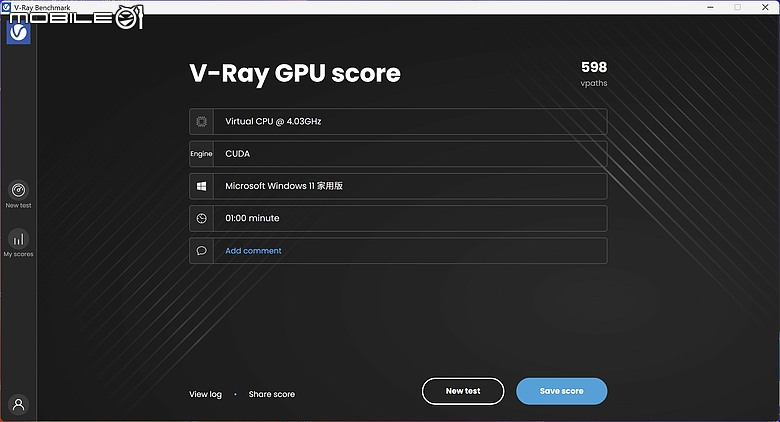Click the clock icon beside 01:00 minute
The image size is (780, 422).
coord(201,218)
